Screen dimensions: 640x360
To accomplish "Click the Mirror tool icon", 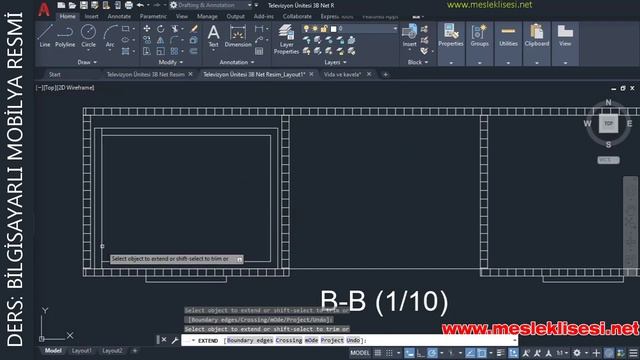I will pos(160,40).
